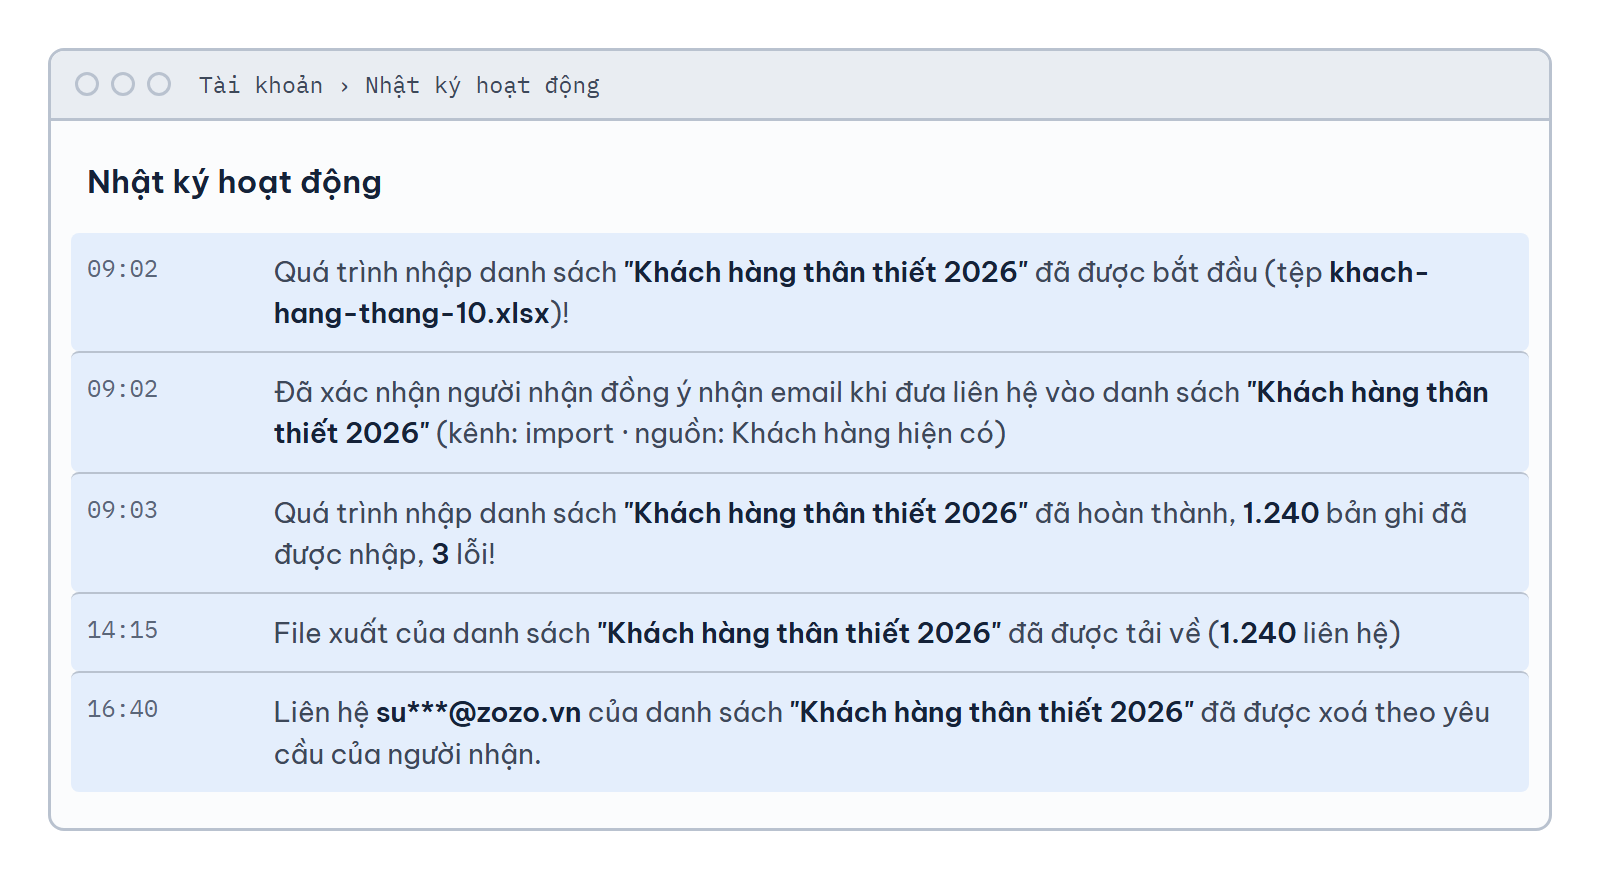Click the "3" error count before "lỗi"
Screen dimensions: 1600x880
pos(440,554)
